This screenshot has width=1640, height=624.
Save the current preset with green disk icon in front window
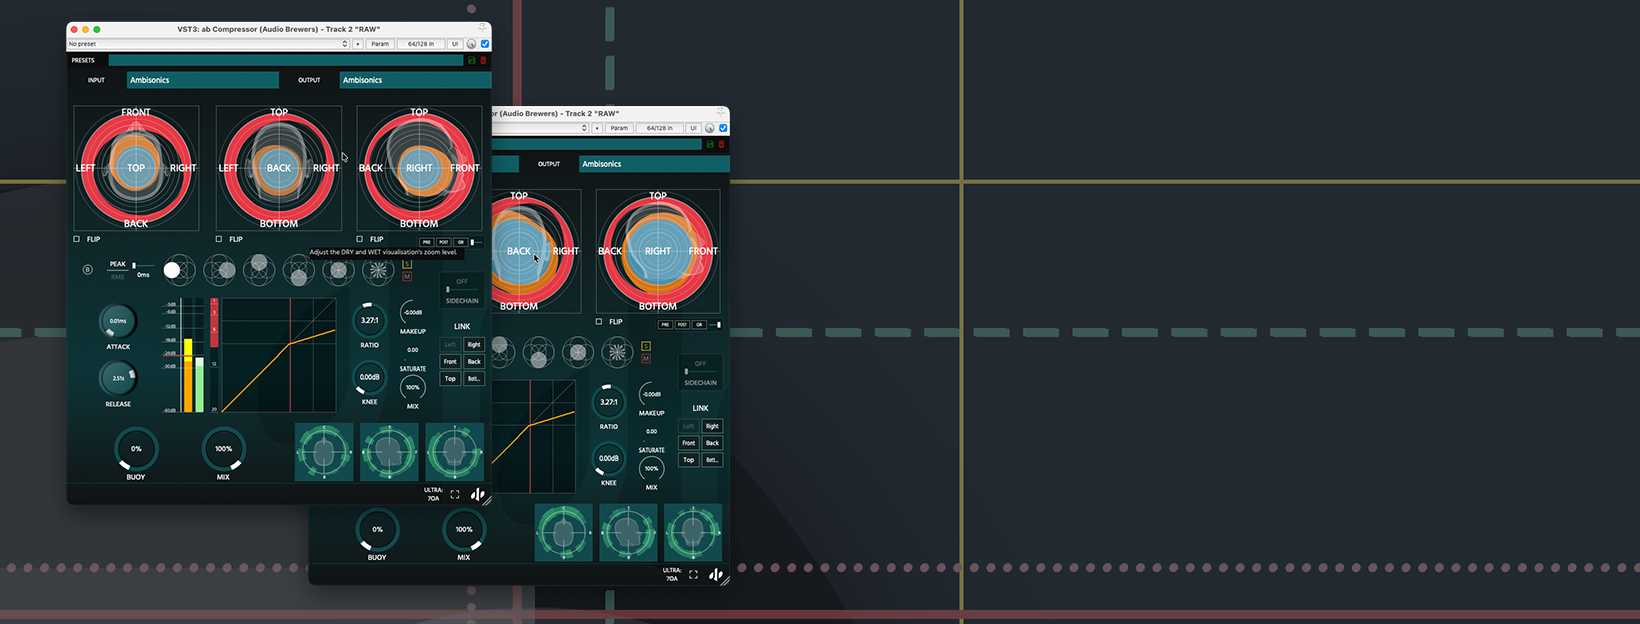click(x=472, y=60)
